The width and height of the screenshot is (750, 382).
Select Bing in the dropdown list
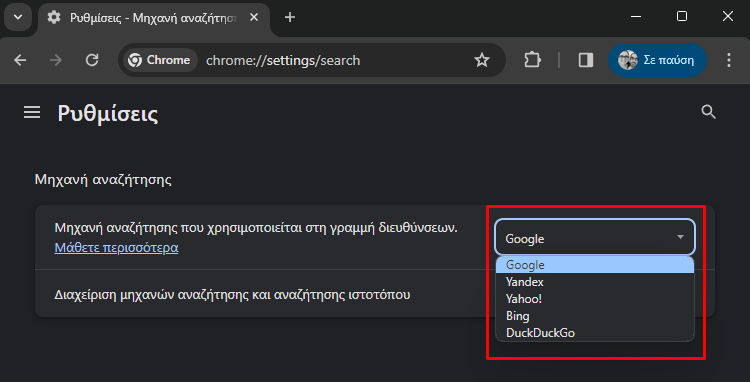coord(595,316)
